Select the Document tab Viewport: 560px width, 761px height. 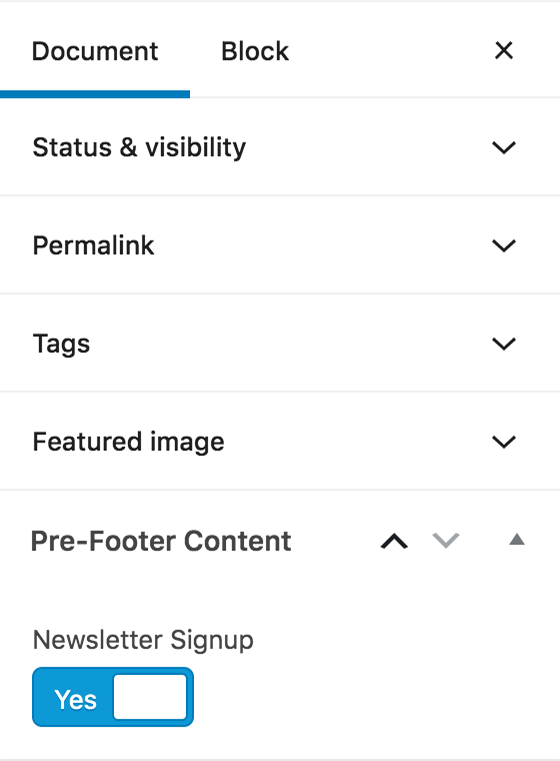click(x=95, y=51)
